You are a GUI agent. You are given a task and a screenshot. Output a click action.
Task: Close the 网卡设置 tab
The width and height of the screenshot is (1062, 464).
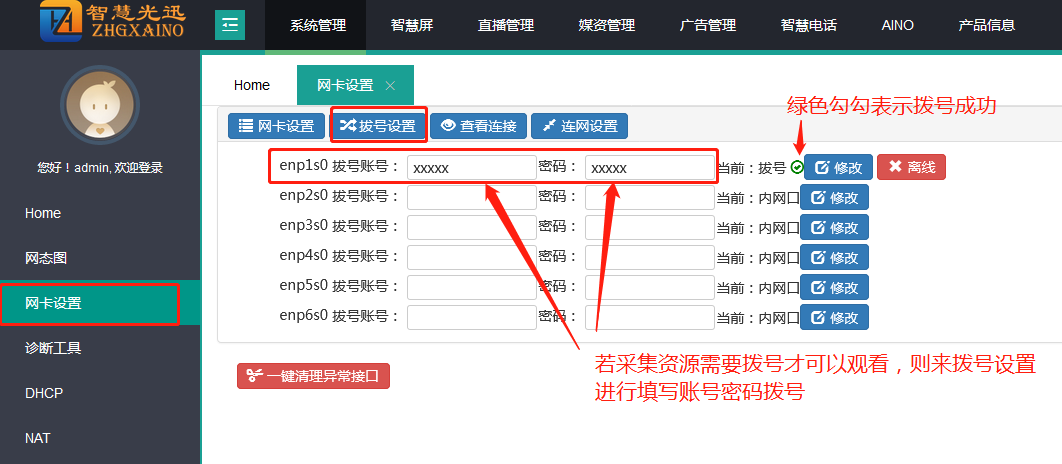pos(390,86)
